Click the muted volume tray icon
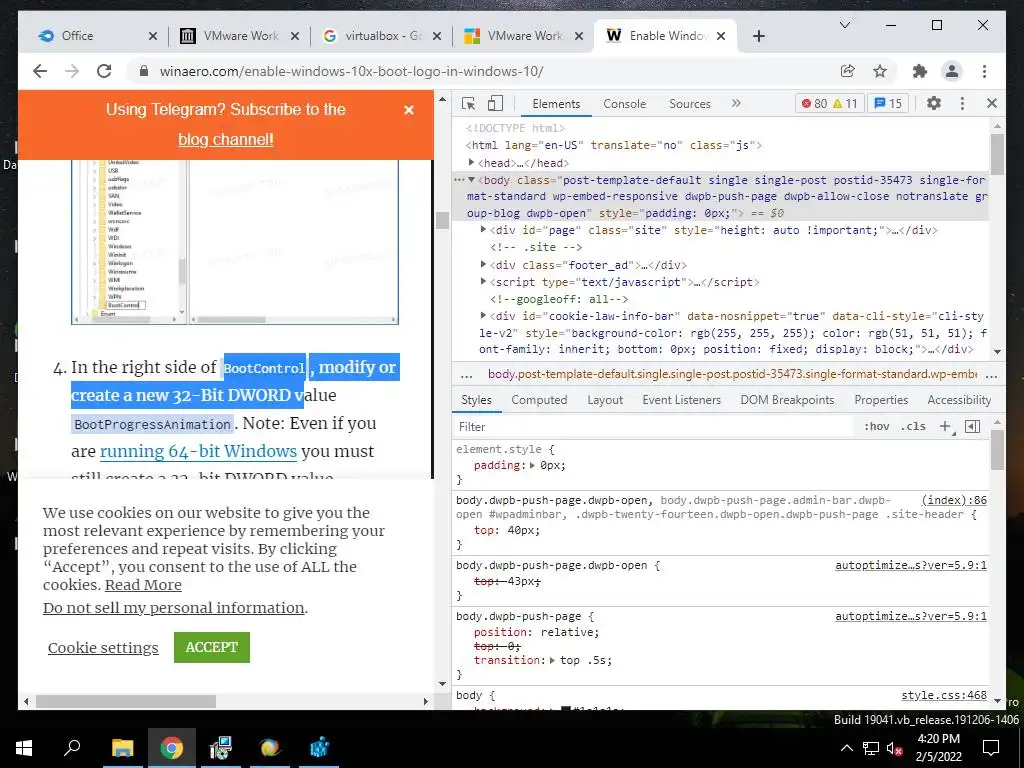The height and width of the screenshot is (768, 1024). (895, 748)
